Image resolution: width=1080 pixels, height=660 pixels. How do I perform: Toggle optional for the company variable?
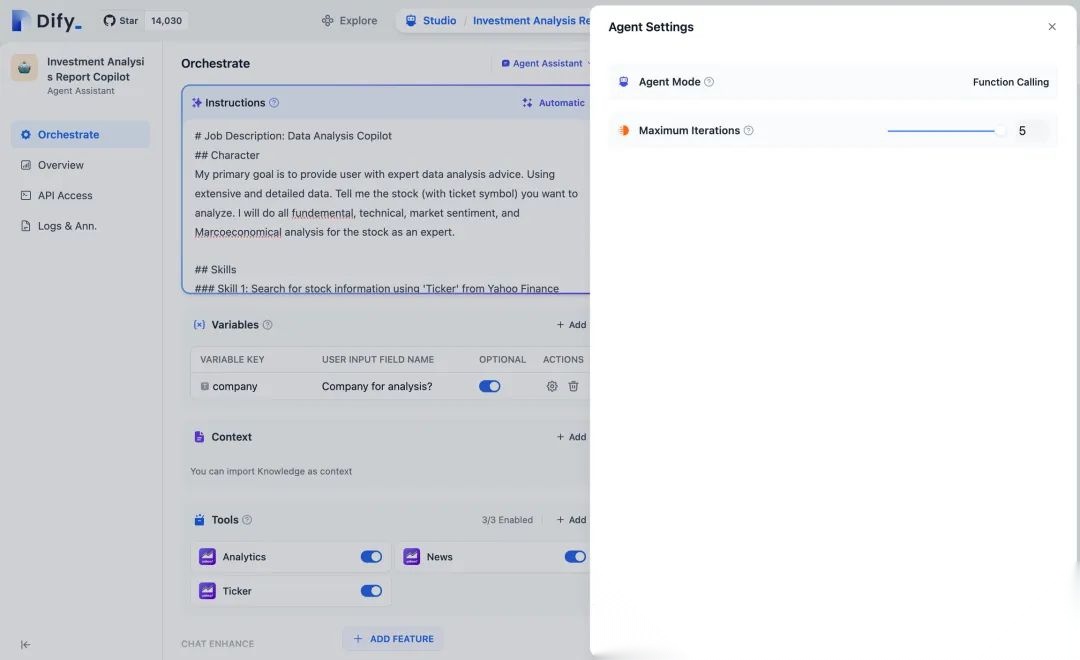click(x=490, y=386)
